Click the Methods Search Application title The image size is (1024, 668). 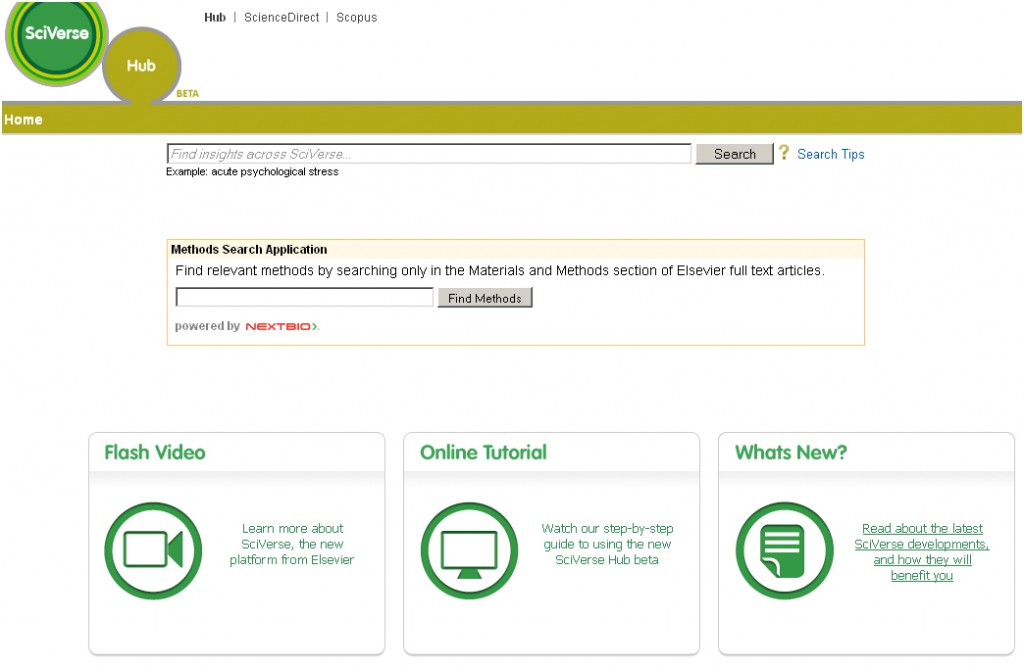click(x=249, y=249)
